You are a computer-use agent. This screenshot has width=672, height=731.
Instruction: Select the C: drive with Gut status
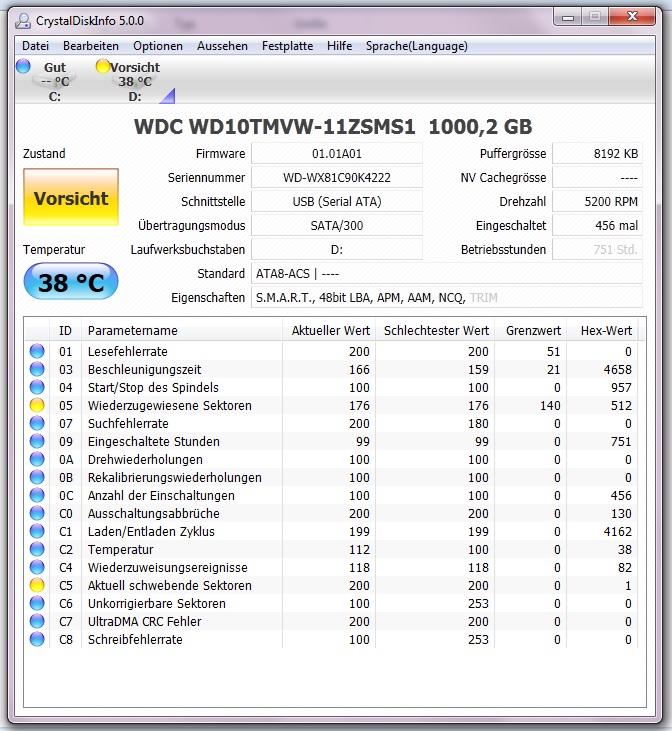[55, 81]
